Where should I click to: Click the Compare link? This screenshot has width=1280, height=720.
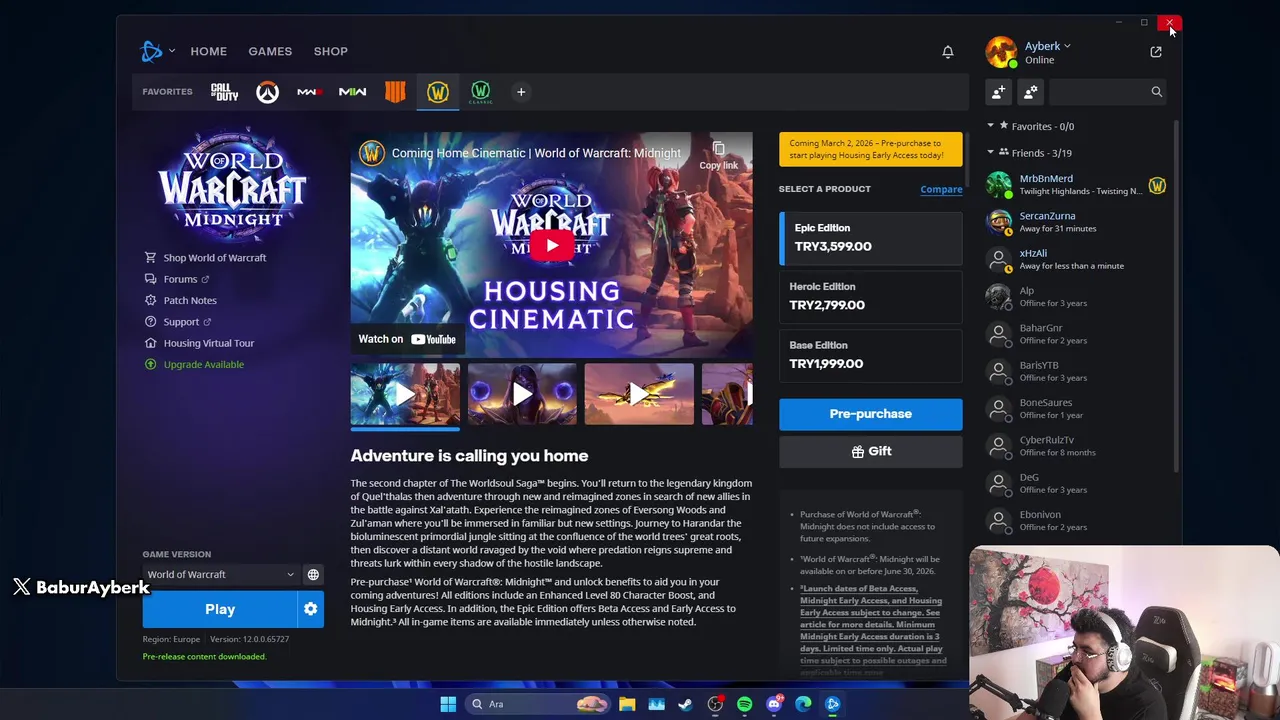(941, 189)
